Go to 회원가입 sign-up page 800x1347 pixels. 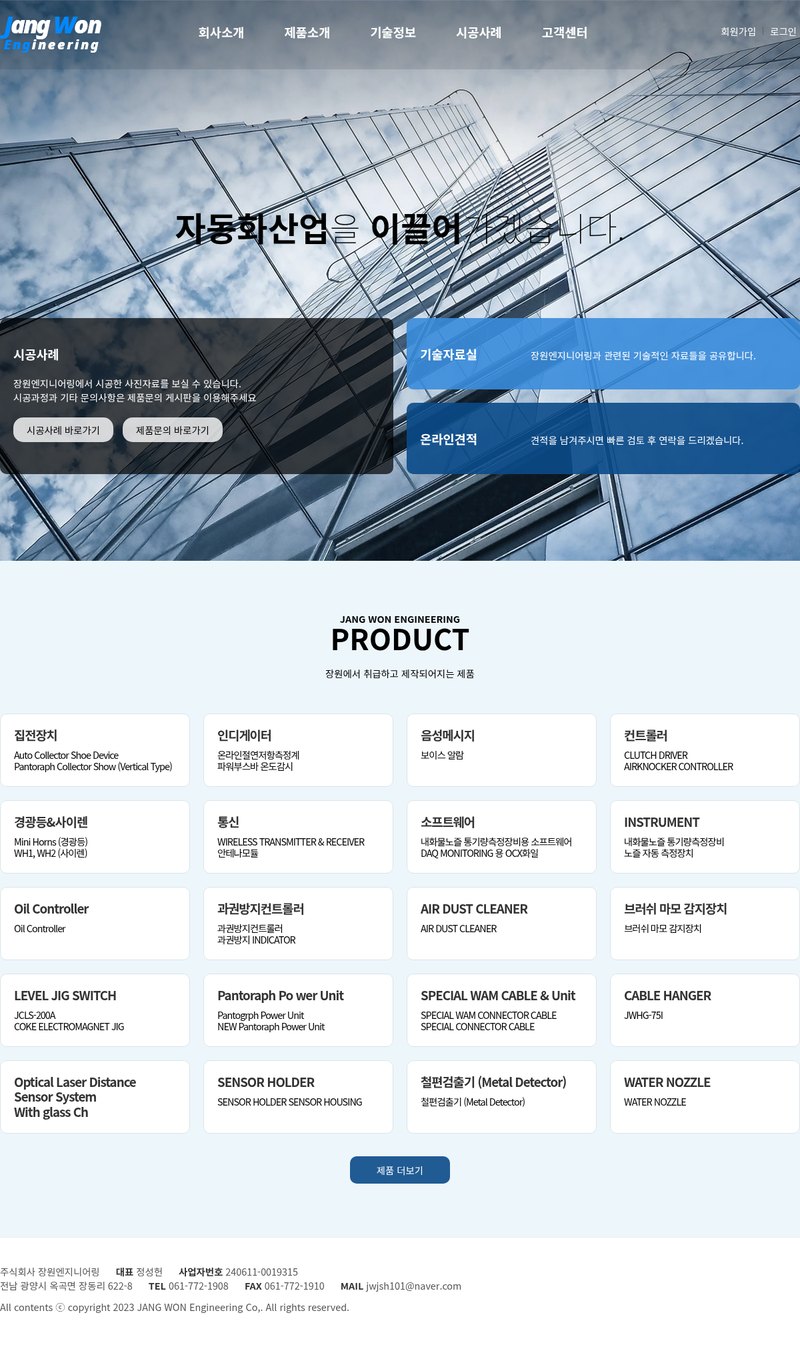pyautogui.click(x=738, y=32)
